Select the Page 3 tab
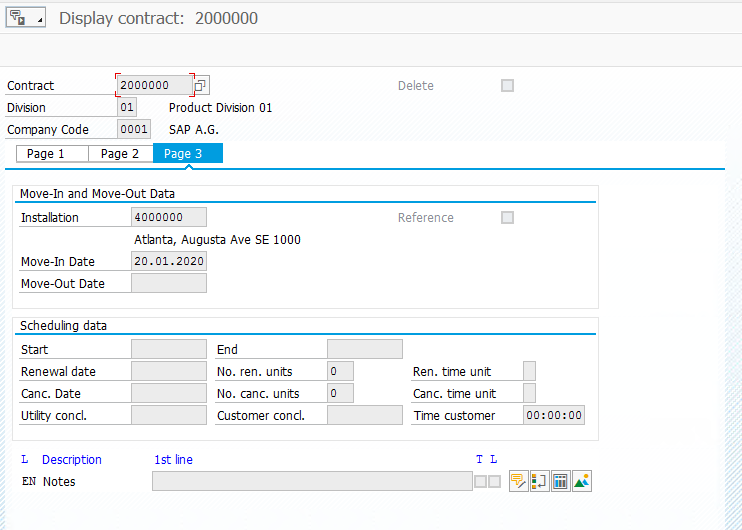 tap(188, 154)
